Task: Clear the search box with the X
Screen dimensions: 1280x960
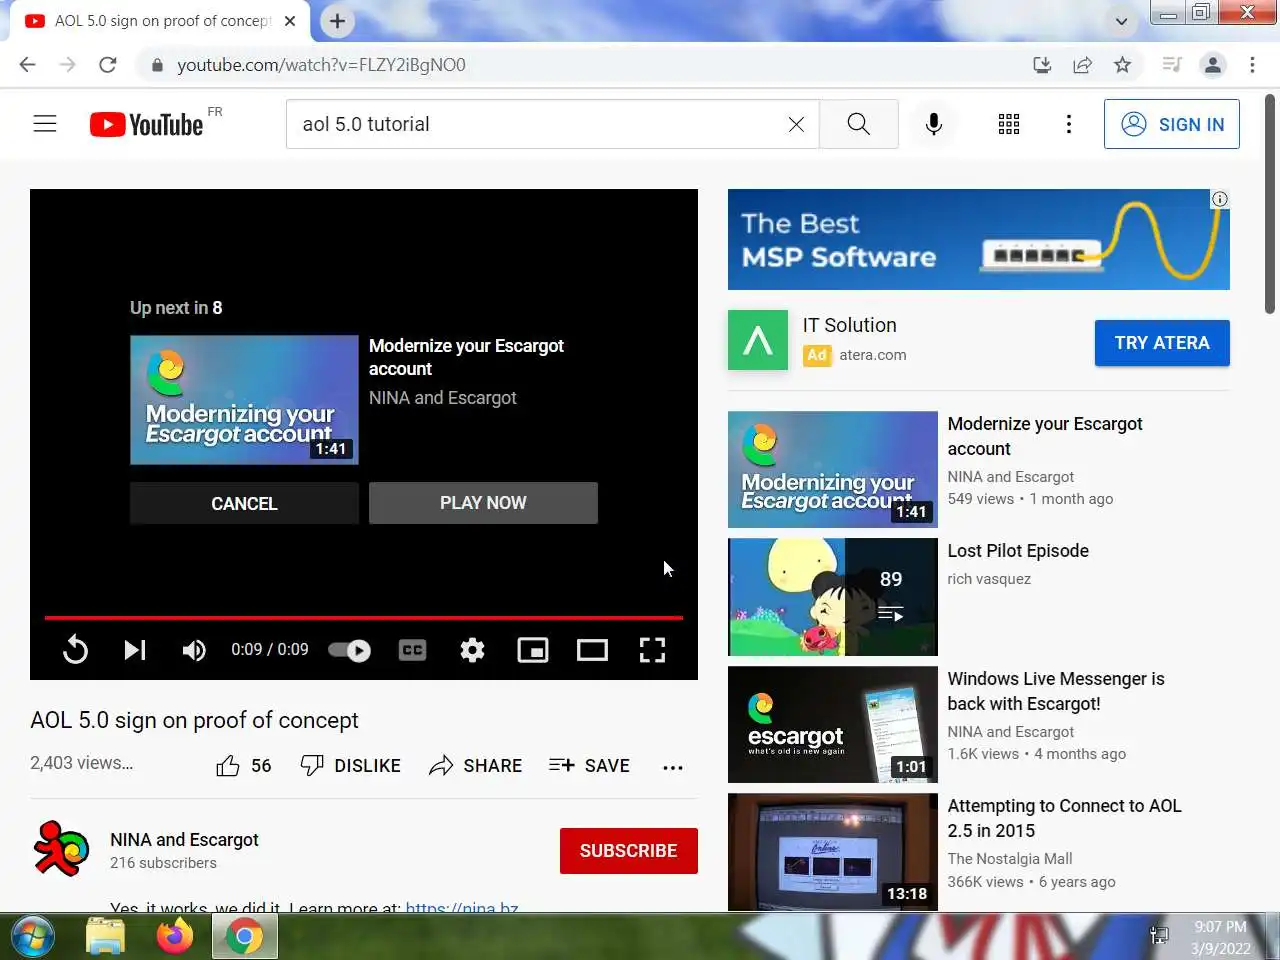Action: coord(796,124)
